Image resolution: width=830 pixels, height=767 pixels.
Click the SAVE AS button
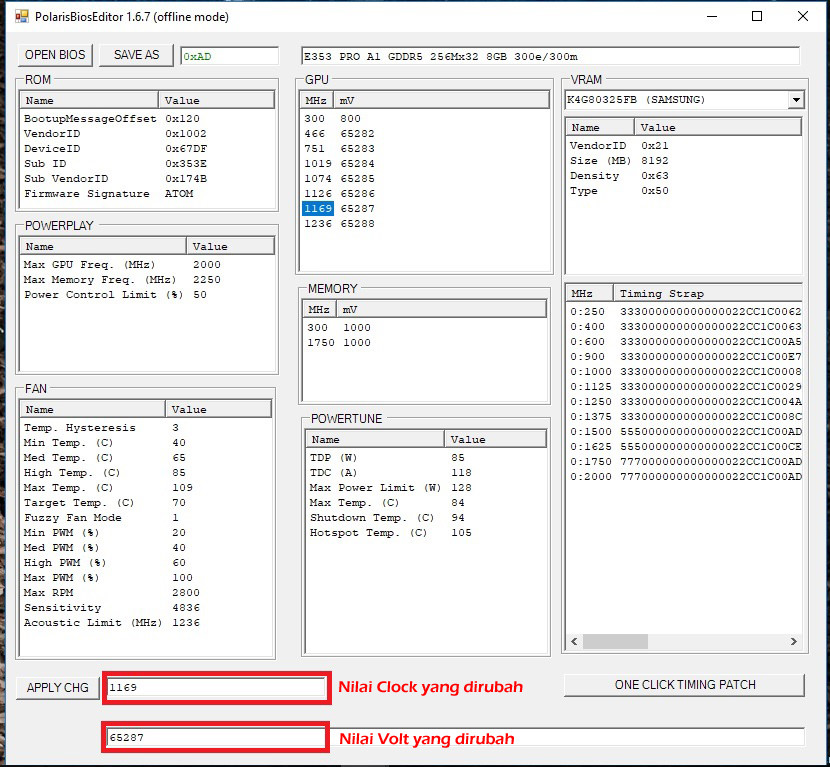point(136,55)
